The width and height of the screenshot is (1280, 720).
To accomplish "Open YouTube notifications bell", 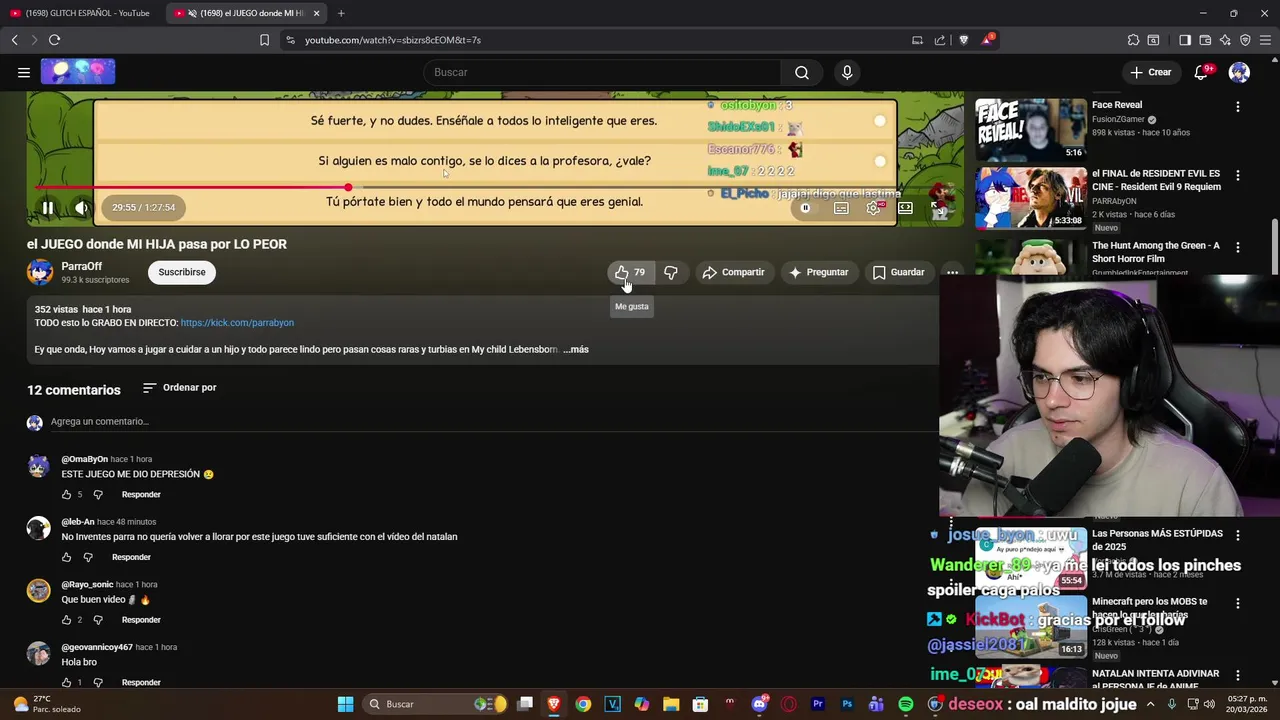I will (x=1201, y=72).
